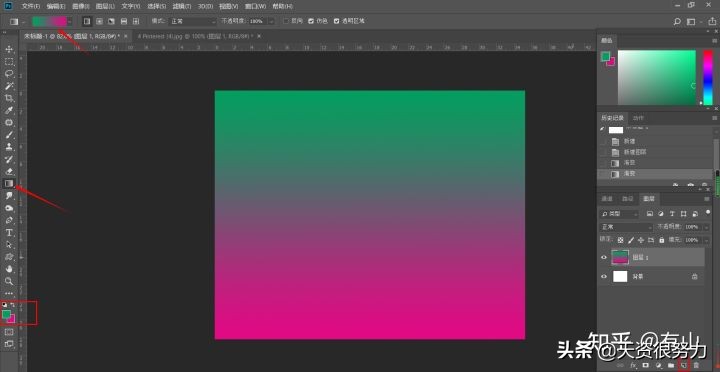The width and height of the screenshot is (720, 372).
Task: Select the Rectangular Marquee tool
Action: [x=9, y=62]
